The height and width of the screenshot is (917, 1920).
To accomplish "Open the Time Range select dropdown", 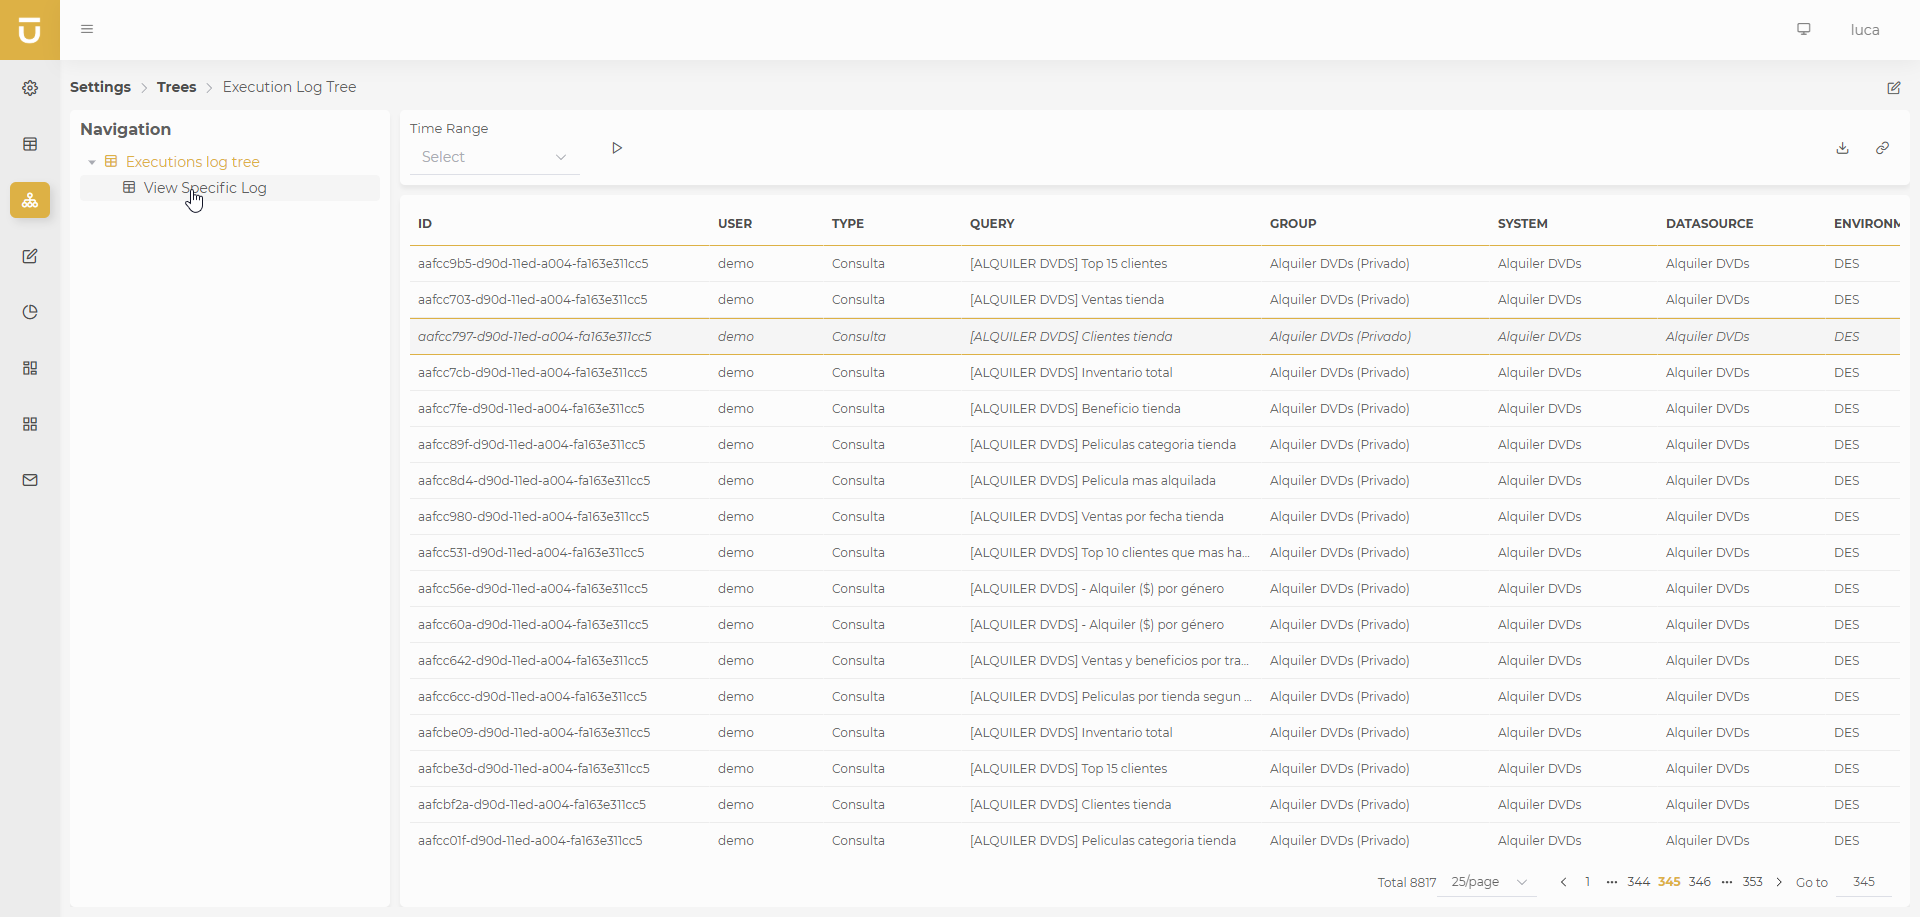I will pos(494,157).
